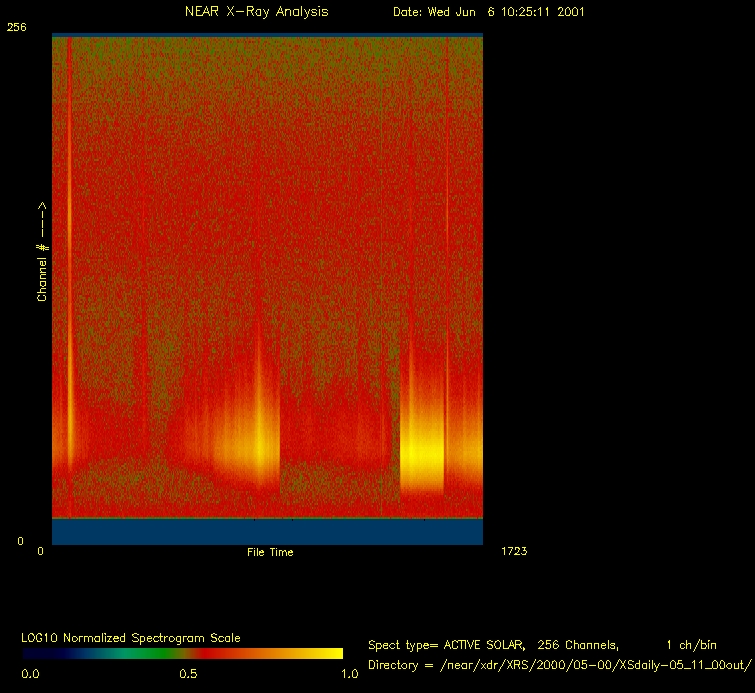755x693 pixels.
Task: Select the vertical Channel # axis label
Action: [x=42, y=252]
